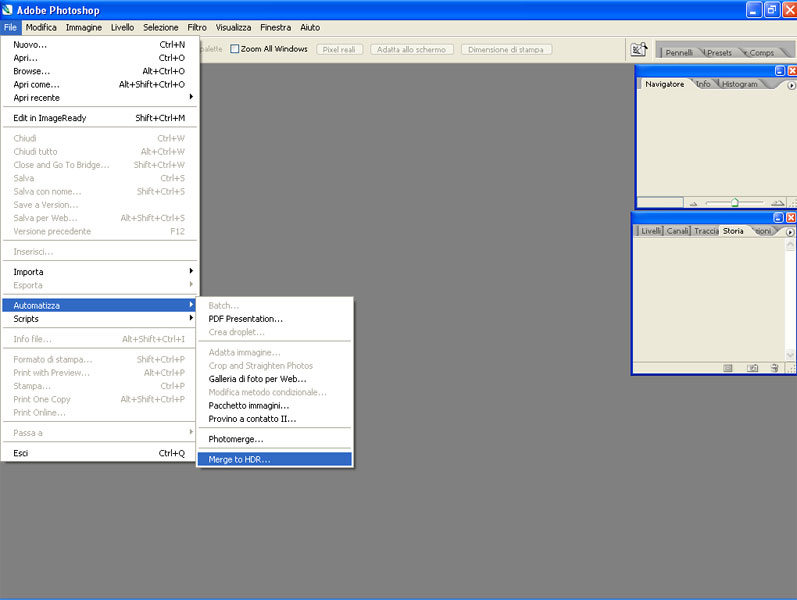The width and height of the screenshot is (797, 600).
Task: Choose Edit in ImageReady
Action: pyautogui.click(x=99, y=118)
